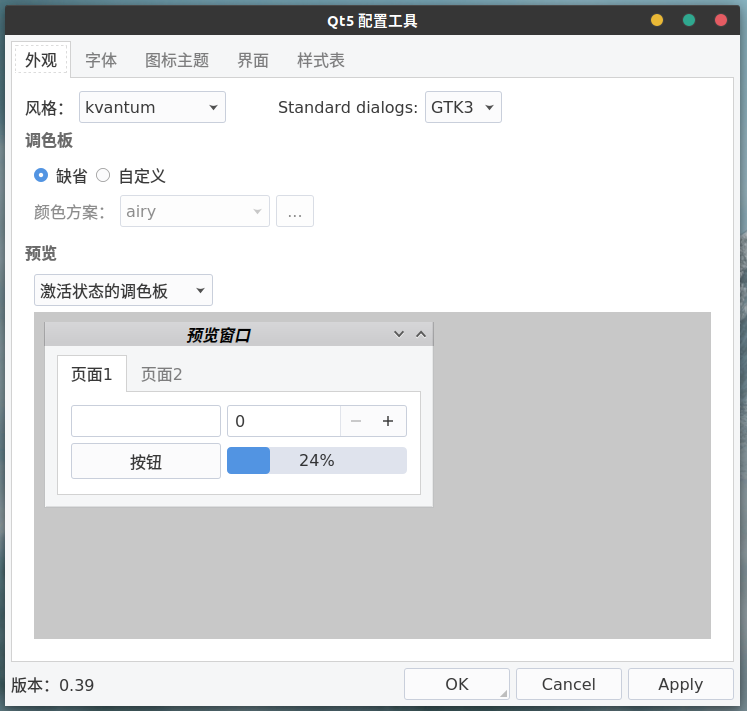Open the 激活状态的调色板 dropdown

pos(123,290)
